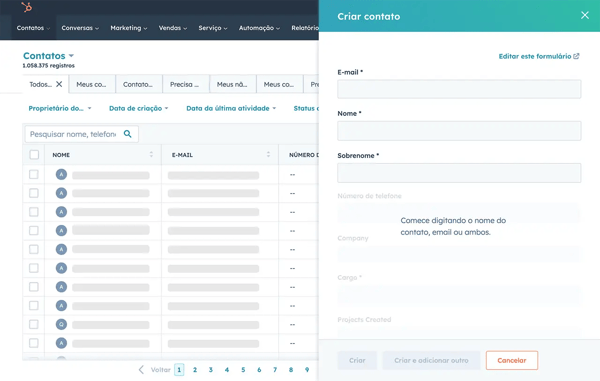
Task: Select the Meus nã... tab
Action: pyautogui.click(x=232, y=84)
